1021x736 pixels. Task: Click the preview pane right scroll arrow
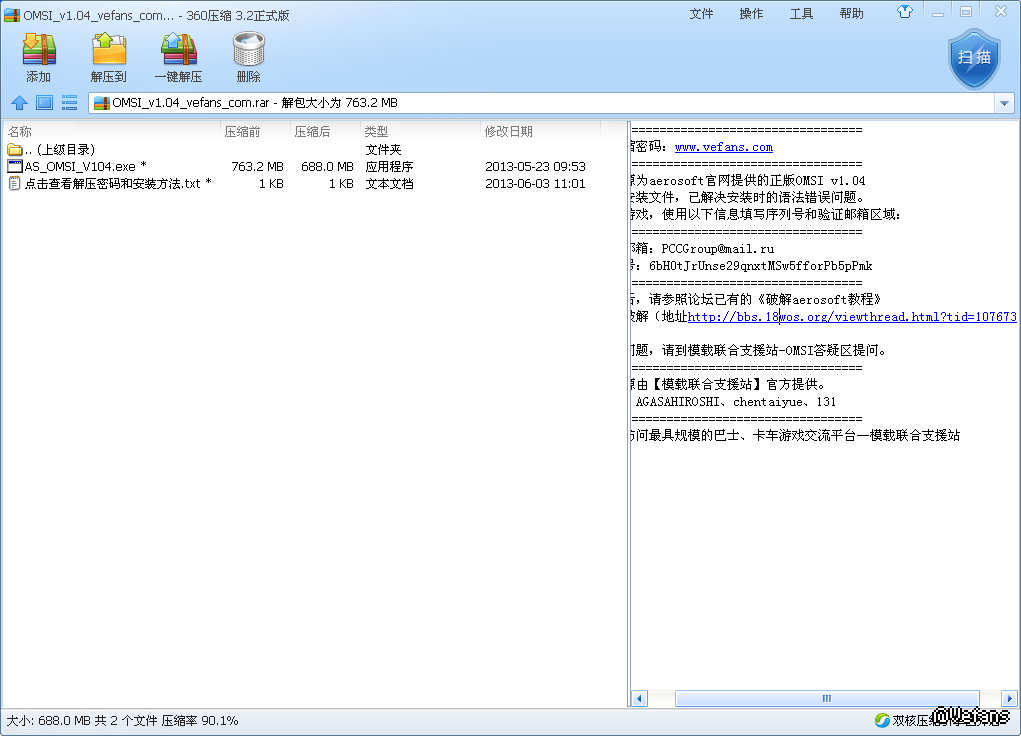point(1009,698)
